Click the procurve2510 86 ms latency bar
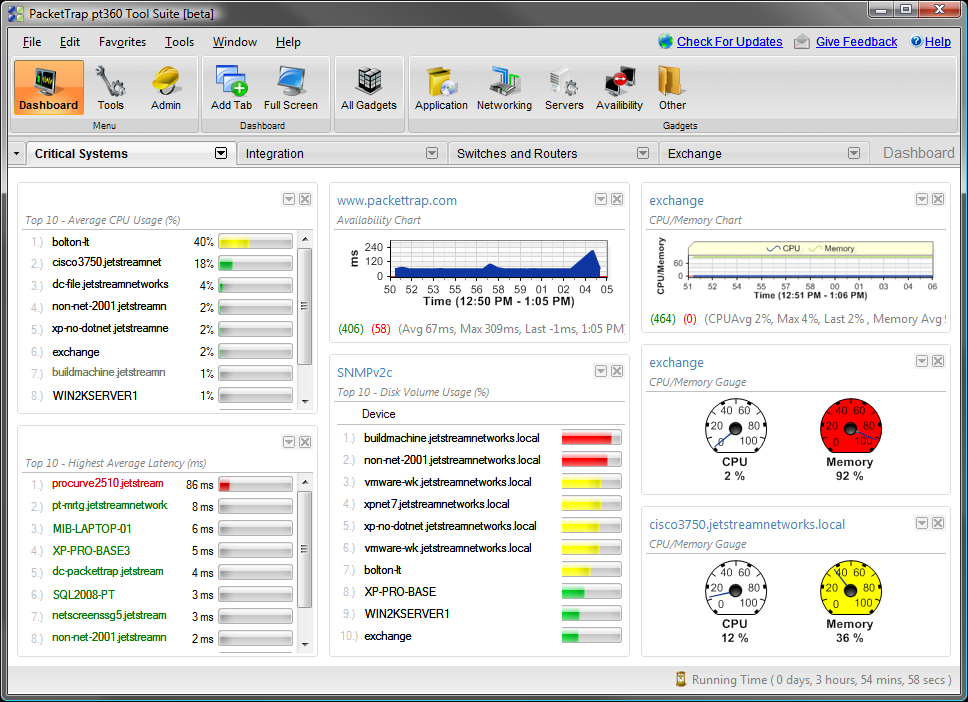The image size is (968, 702). click(x=256, y=485)
